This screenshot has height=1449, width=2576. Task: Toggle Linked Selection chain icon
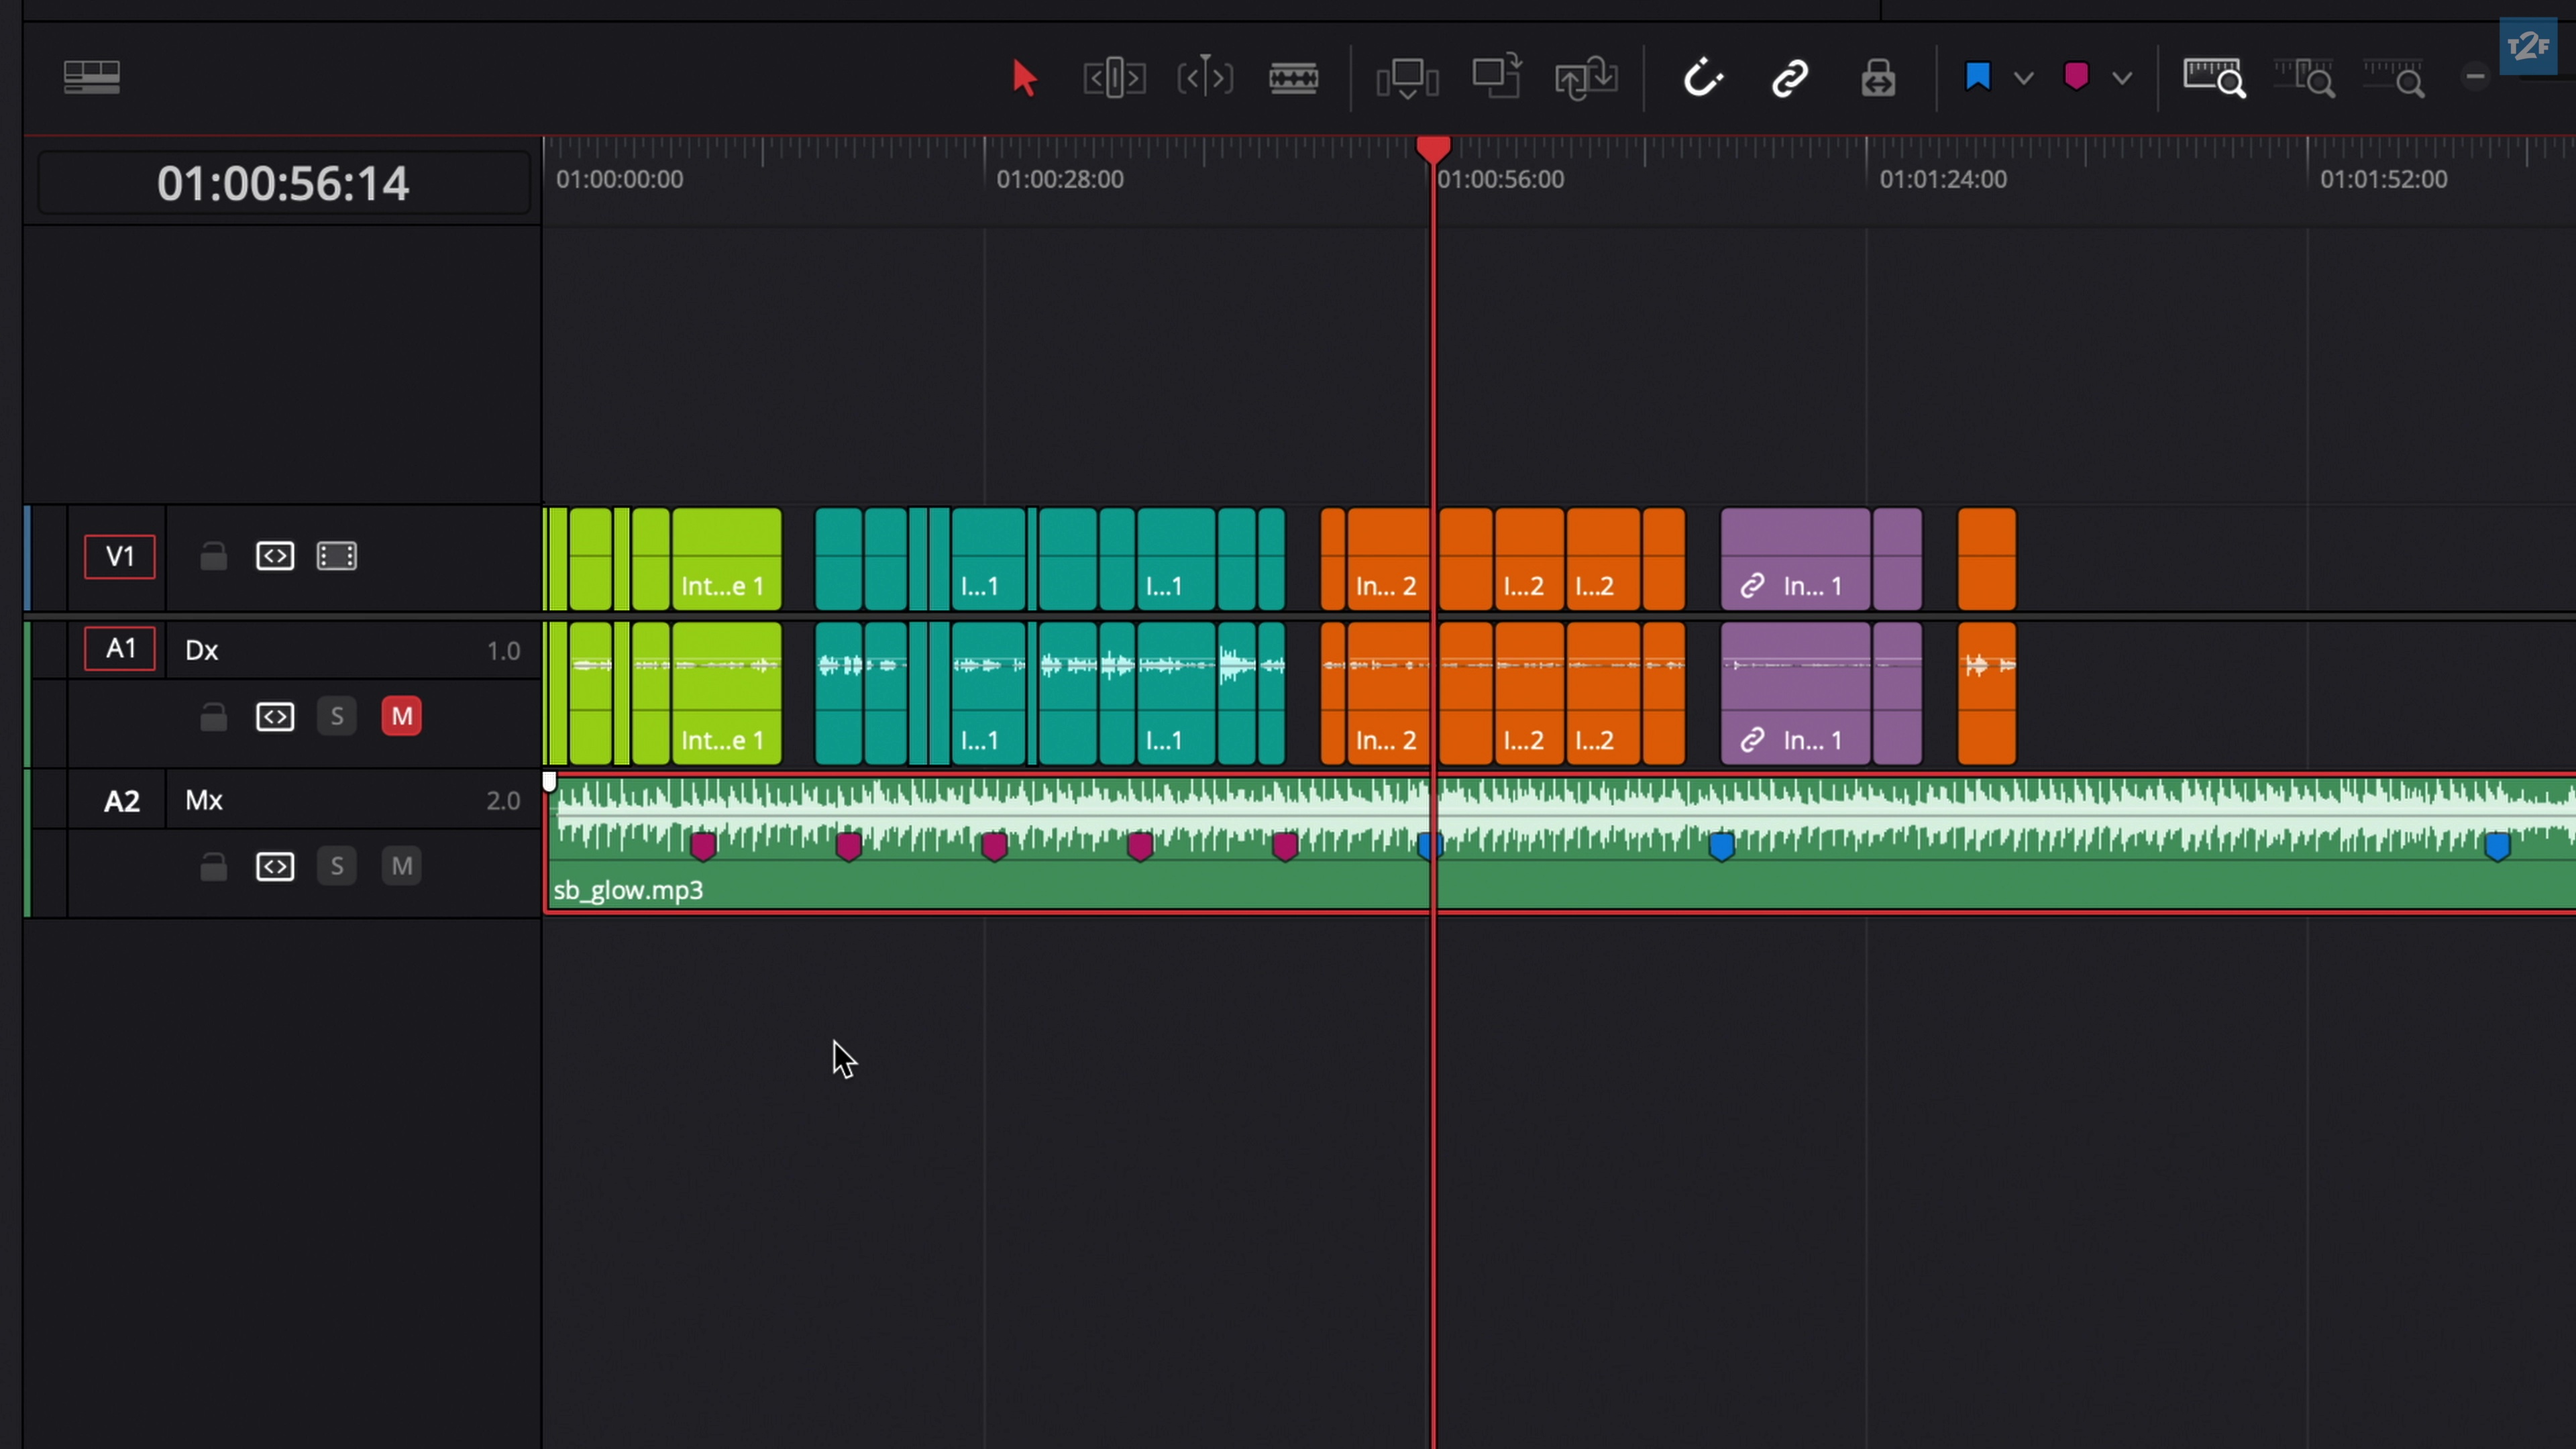click(x=1790, y=77)
